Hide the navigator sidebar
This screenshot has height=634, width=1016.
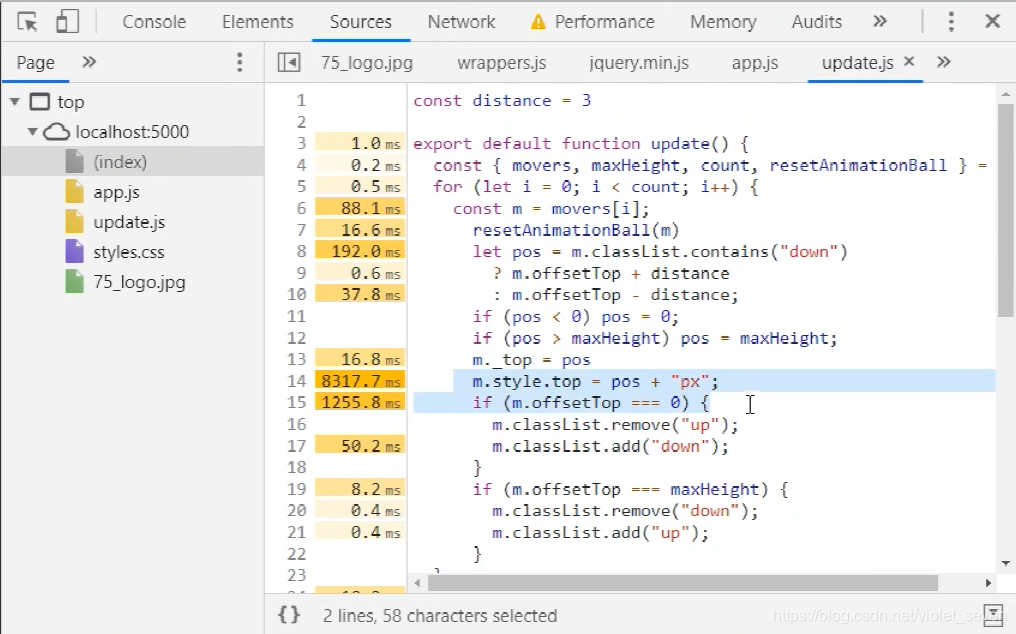(x=289, y=62)
